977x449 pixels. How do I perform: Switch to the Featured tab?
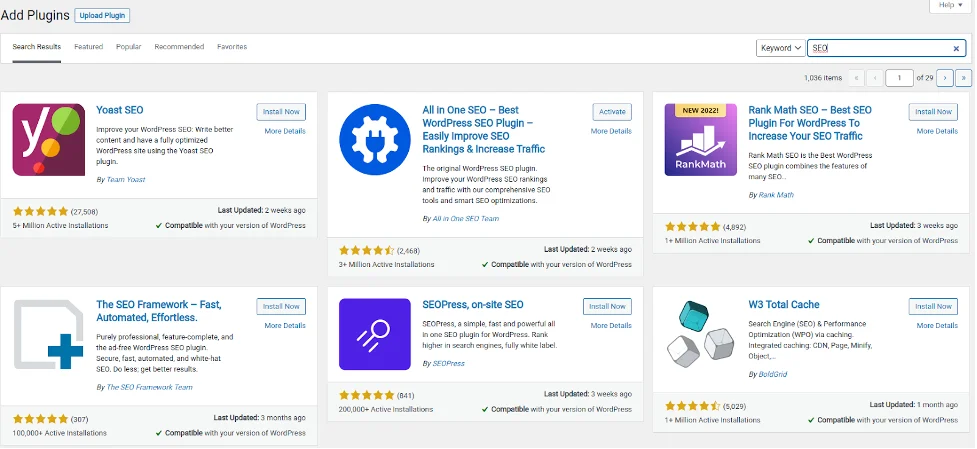88,47
